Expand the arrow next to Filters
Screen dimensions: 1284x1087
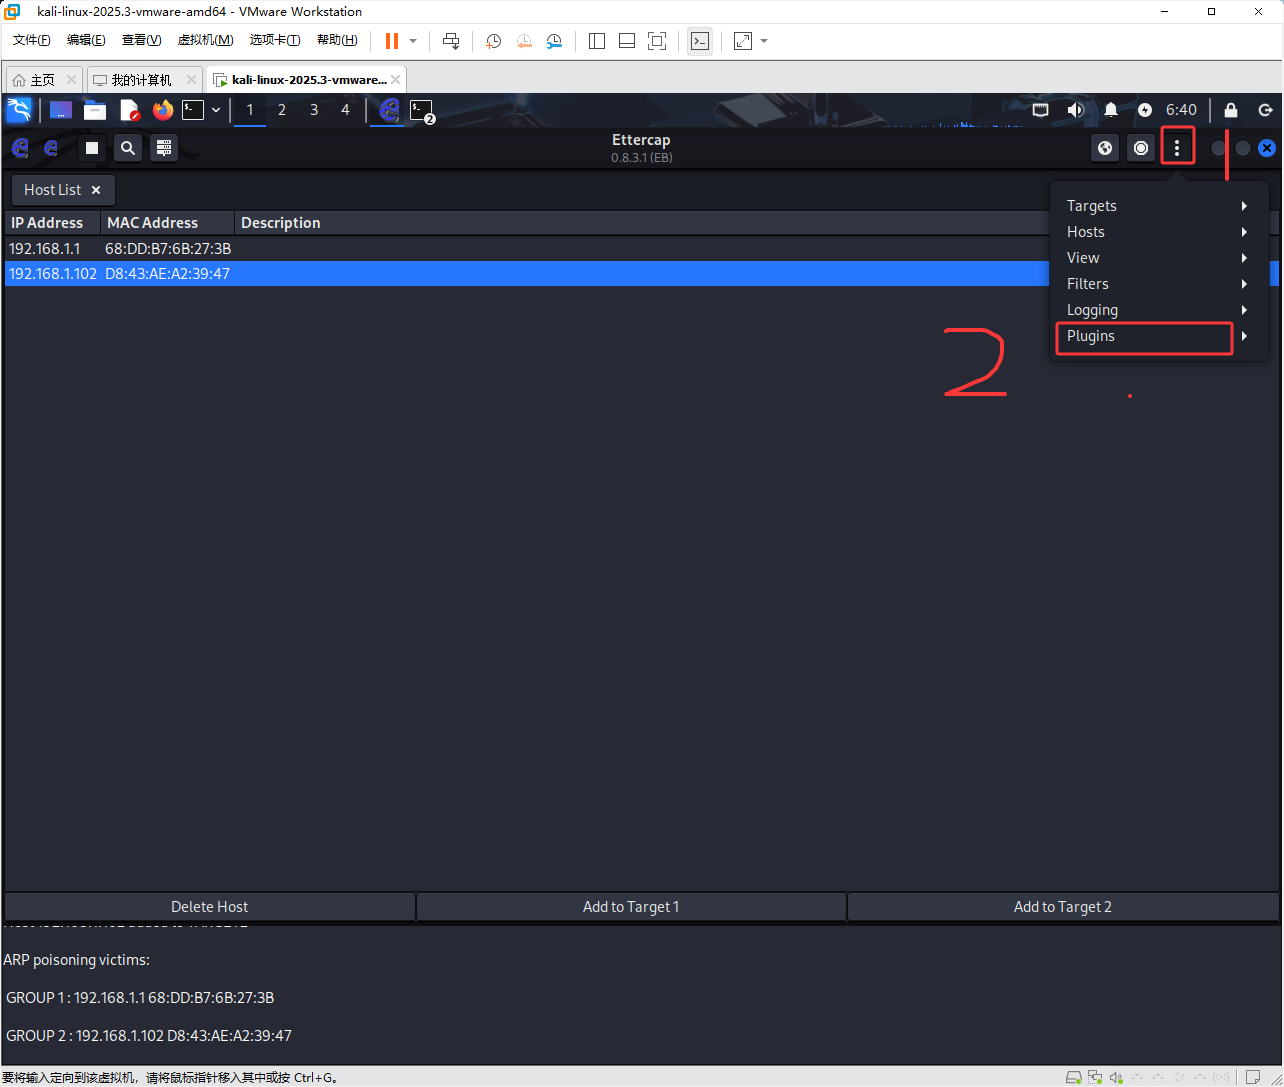tap(1244, 284)
